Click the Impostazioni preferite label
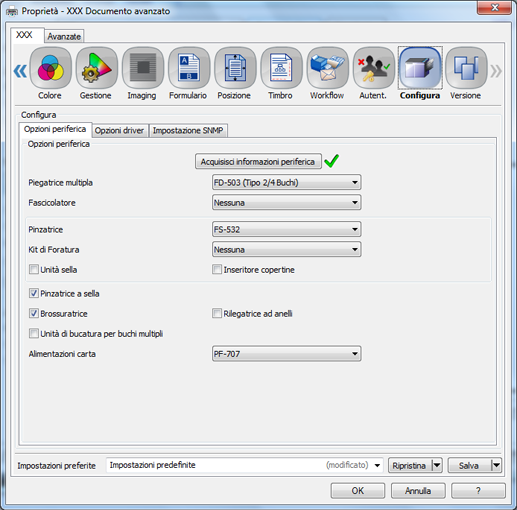 (x=56, y=465)
